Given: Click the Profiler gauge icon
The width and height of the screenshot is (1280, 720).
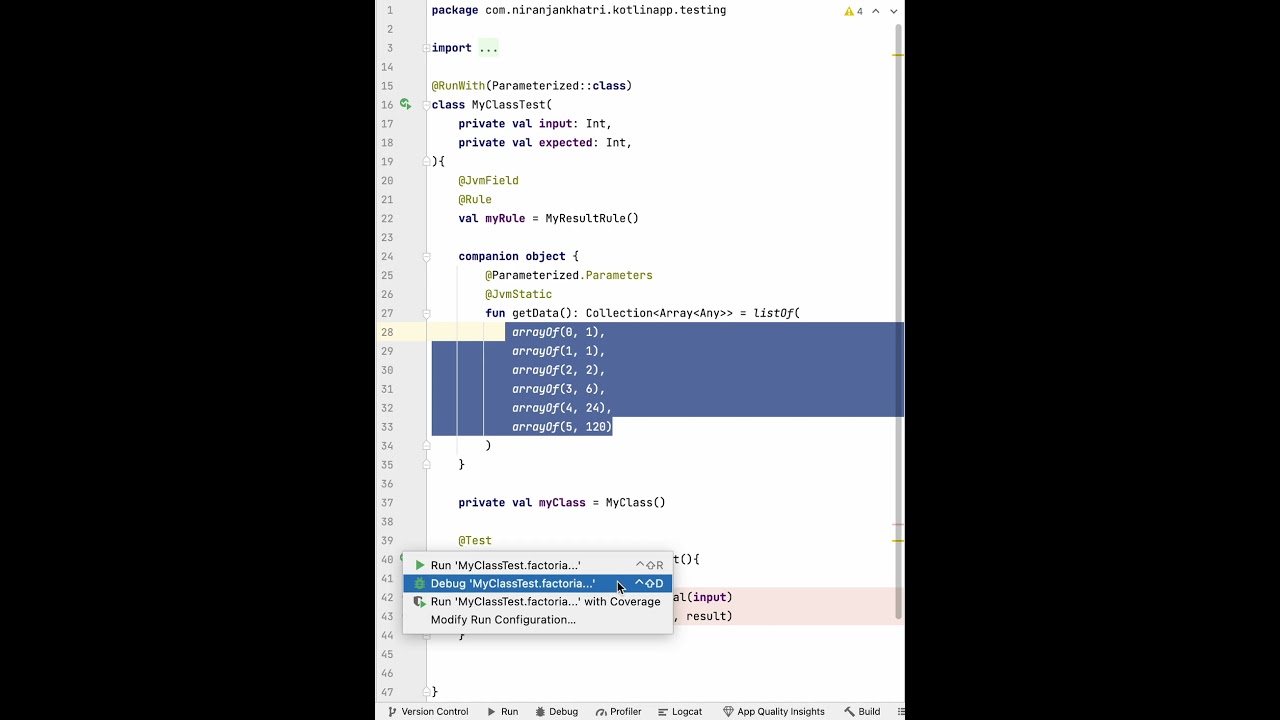Looking at the screenshot, I should point(601,712).
